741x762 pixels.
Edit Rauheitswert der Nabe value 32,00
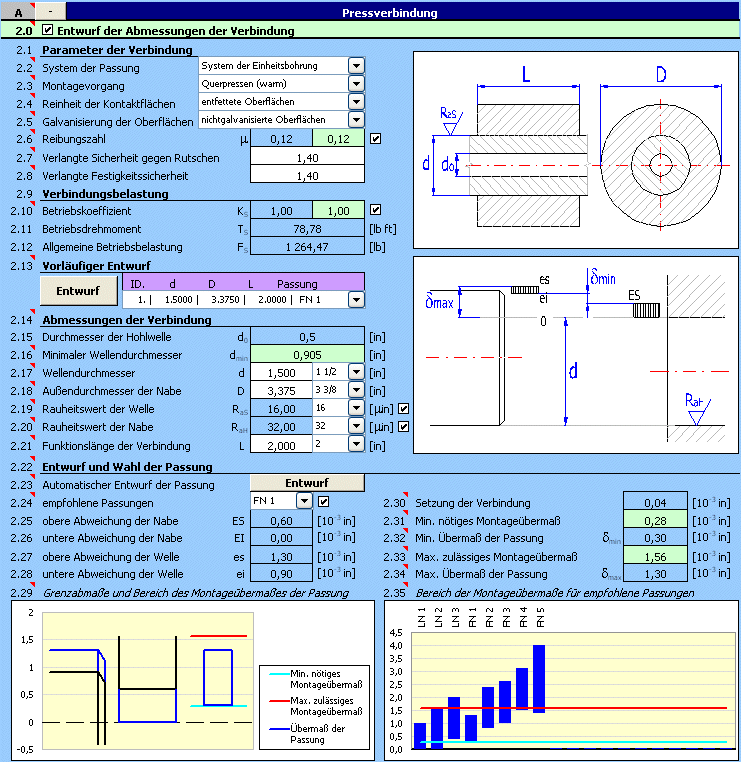tap(281, 427)
